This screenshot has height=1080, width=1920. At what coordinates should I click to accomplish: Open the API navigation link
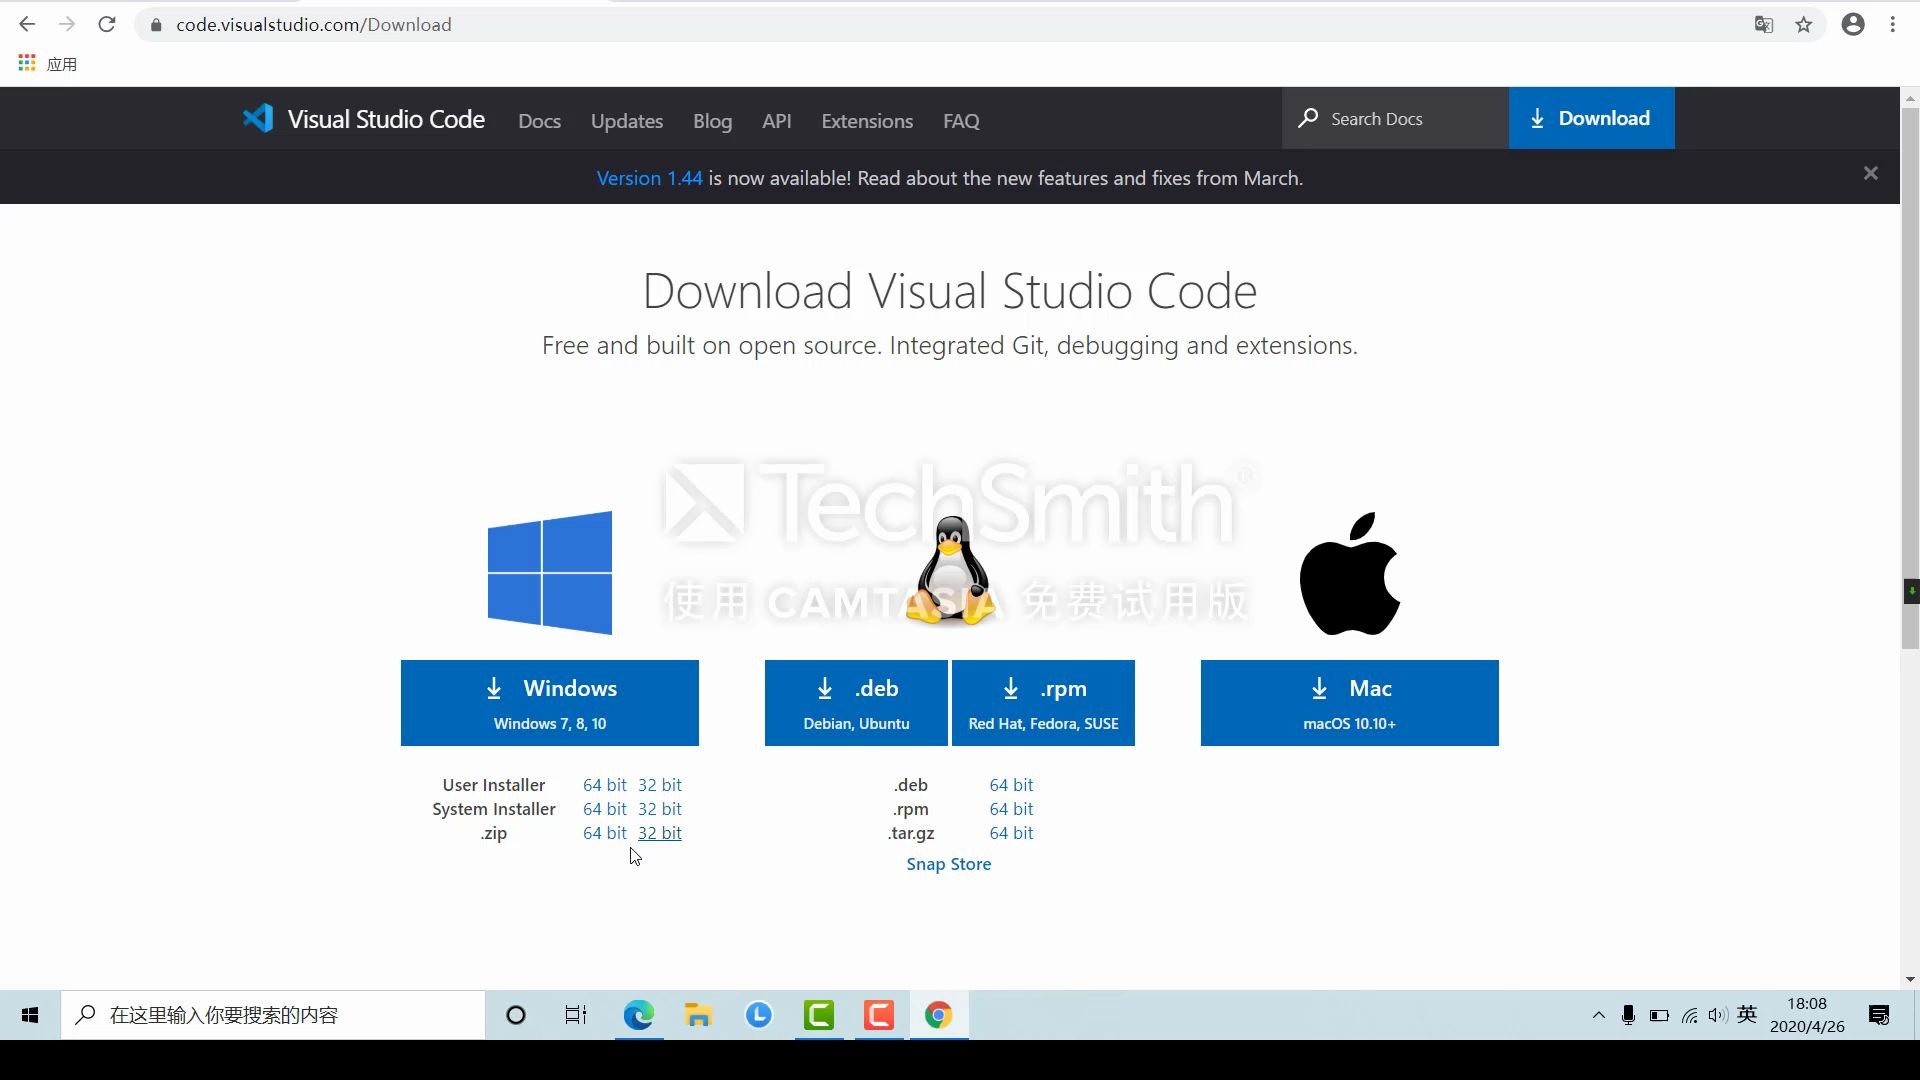[777, 120]
